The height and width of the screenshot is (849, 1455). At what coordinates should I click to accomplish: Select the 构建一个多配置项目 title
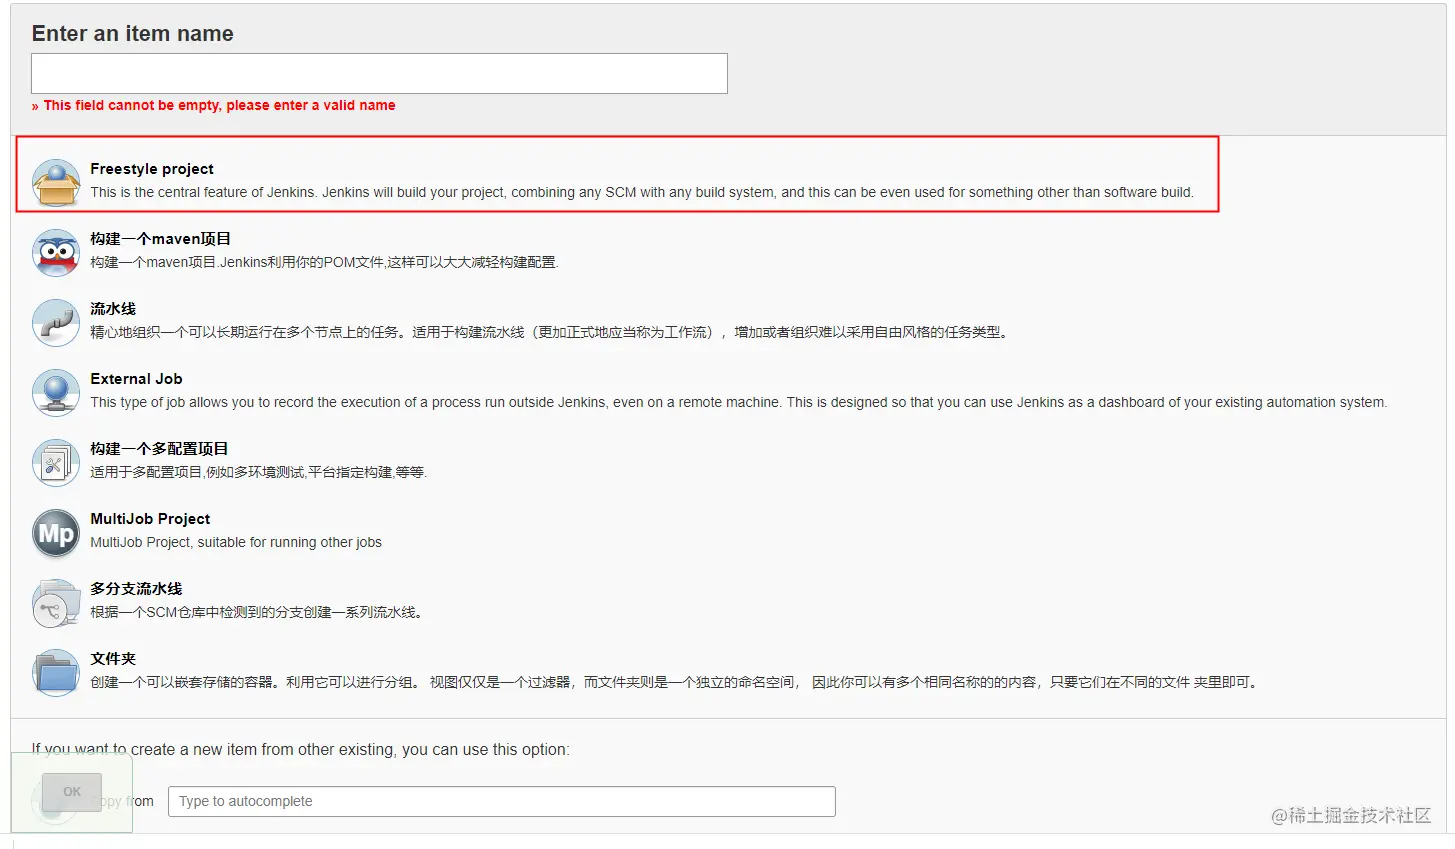pos(160,449)
